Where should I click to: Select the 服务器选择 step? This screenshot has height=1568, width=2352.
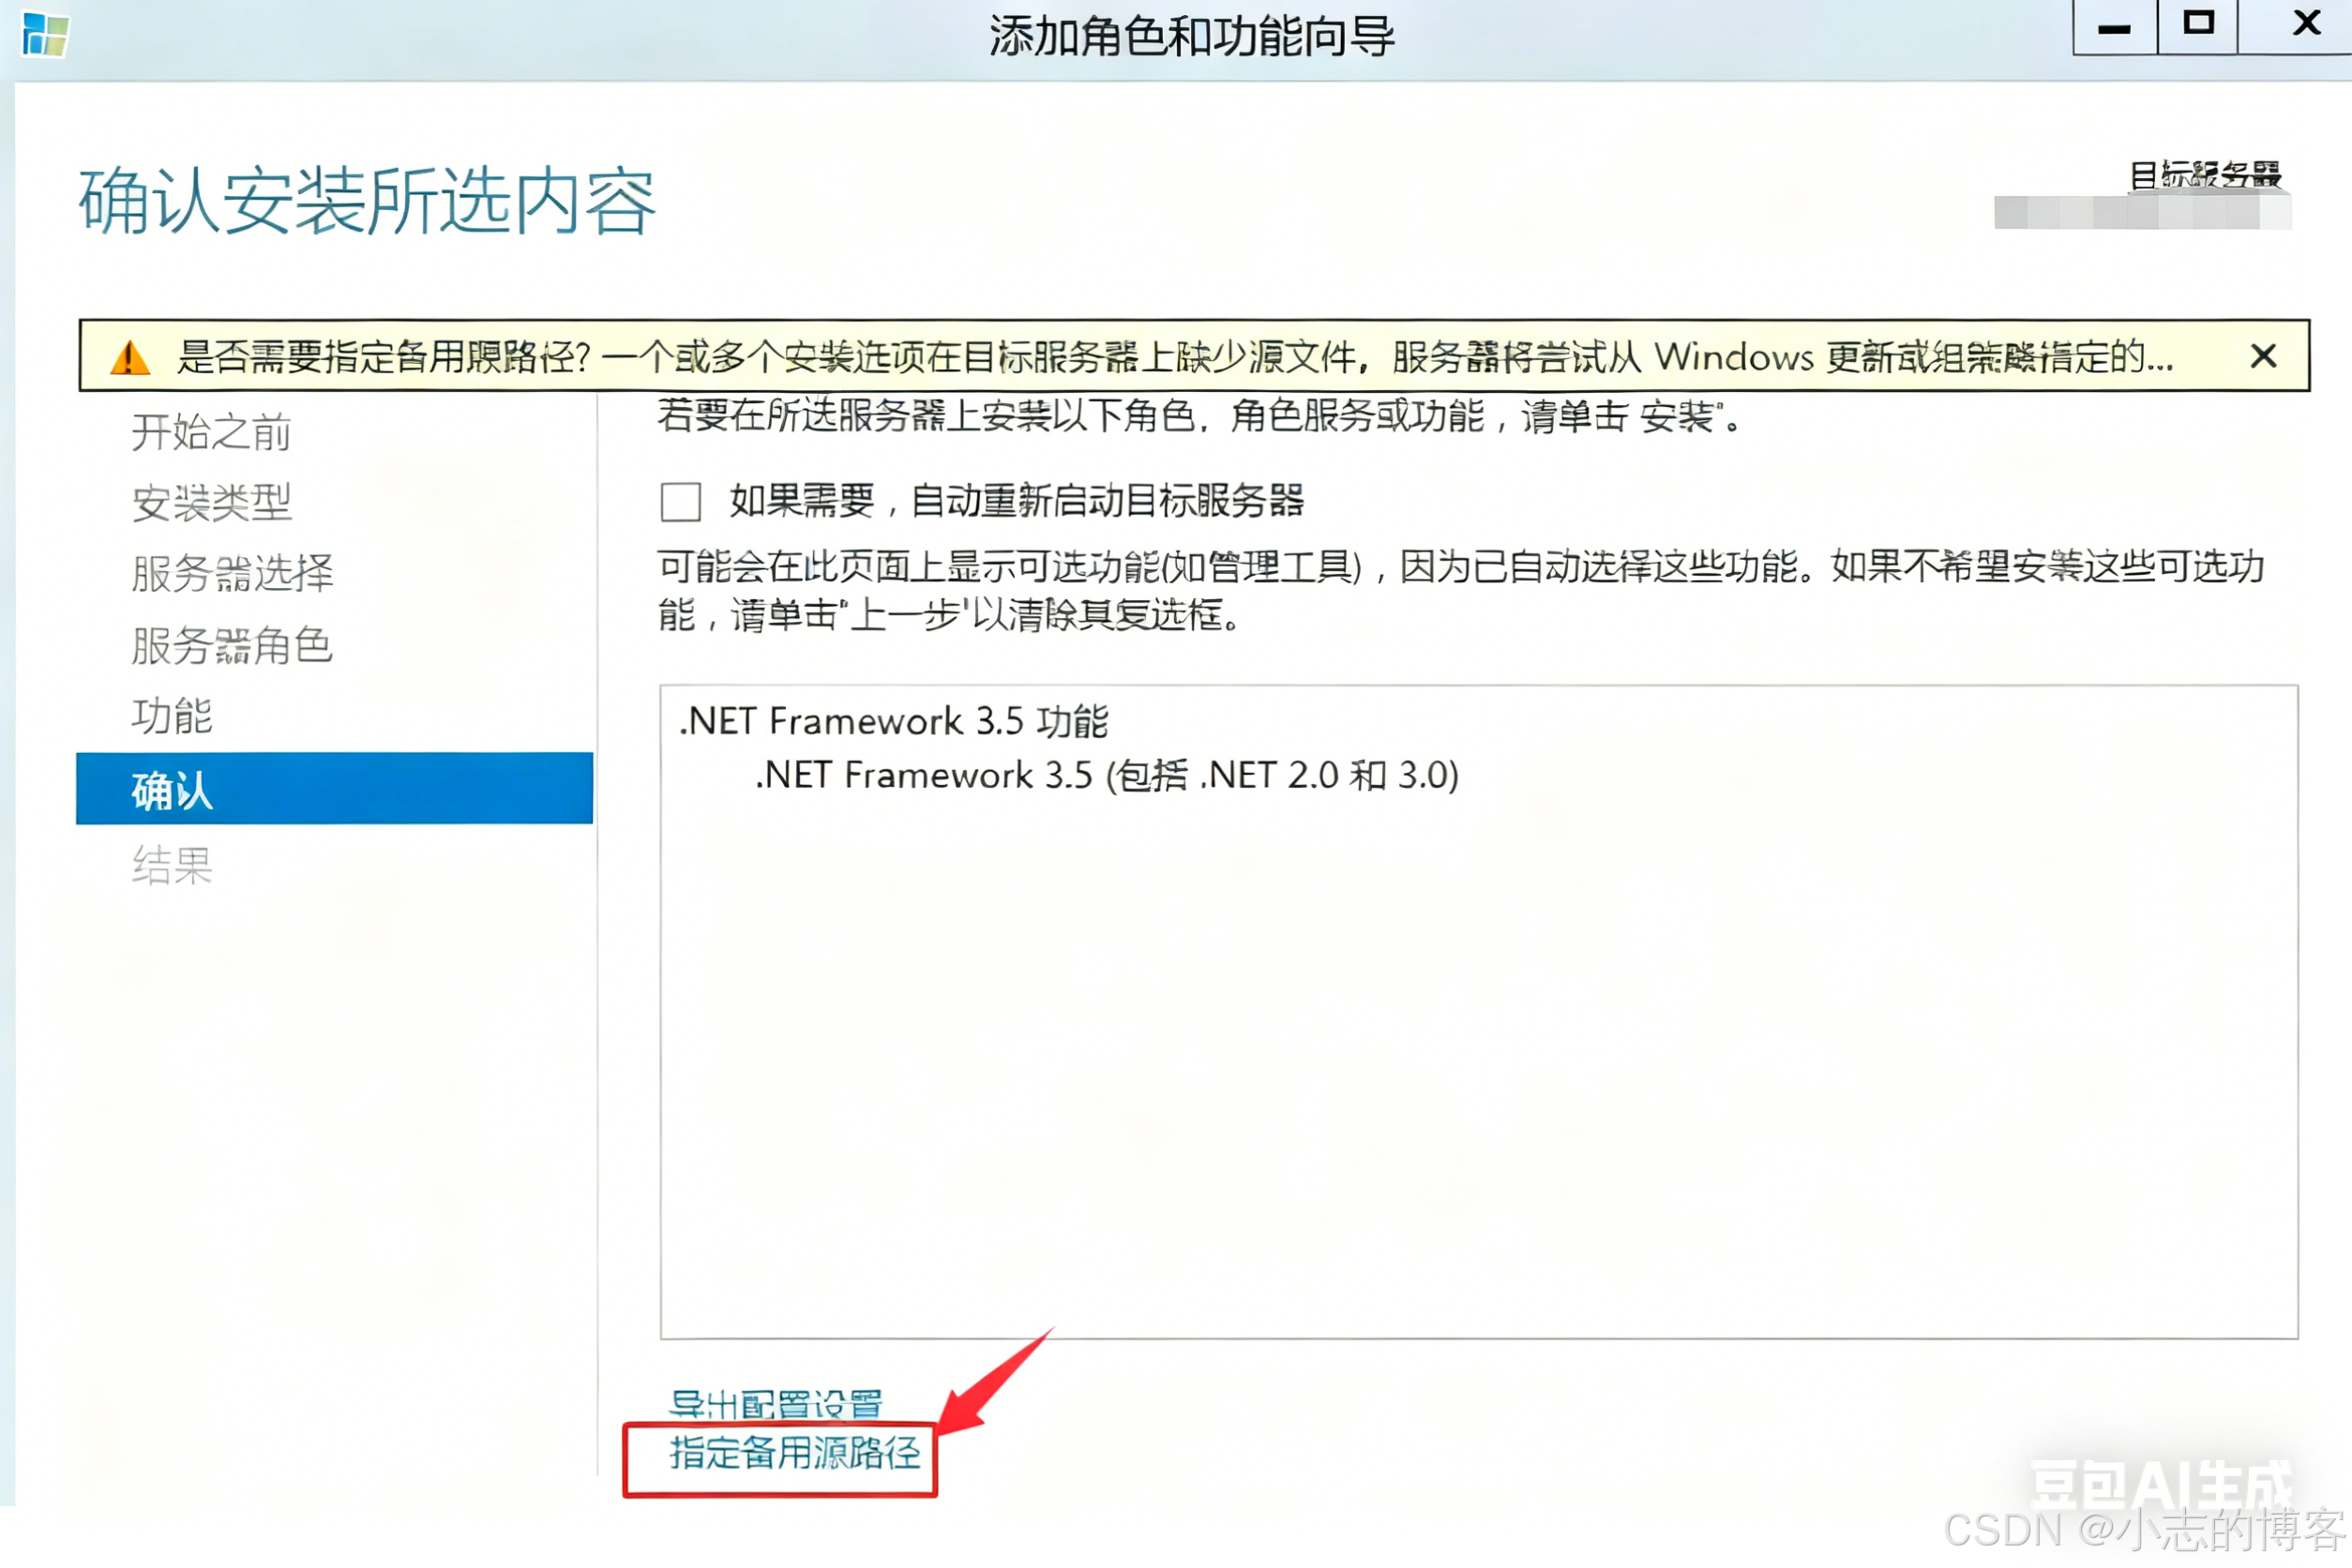232,574
